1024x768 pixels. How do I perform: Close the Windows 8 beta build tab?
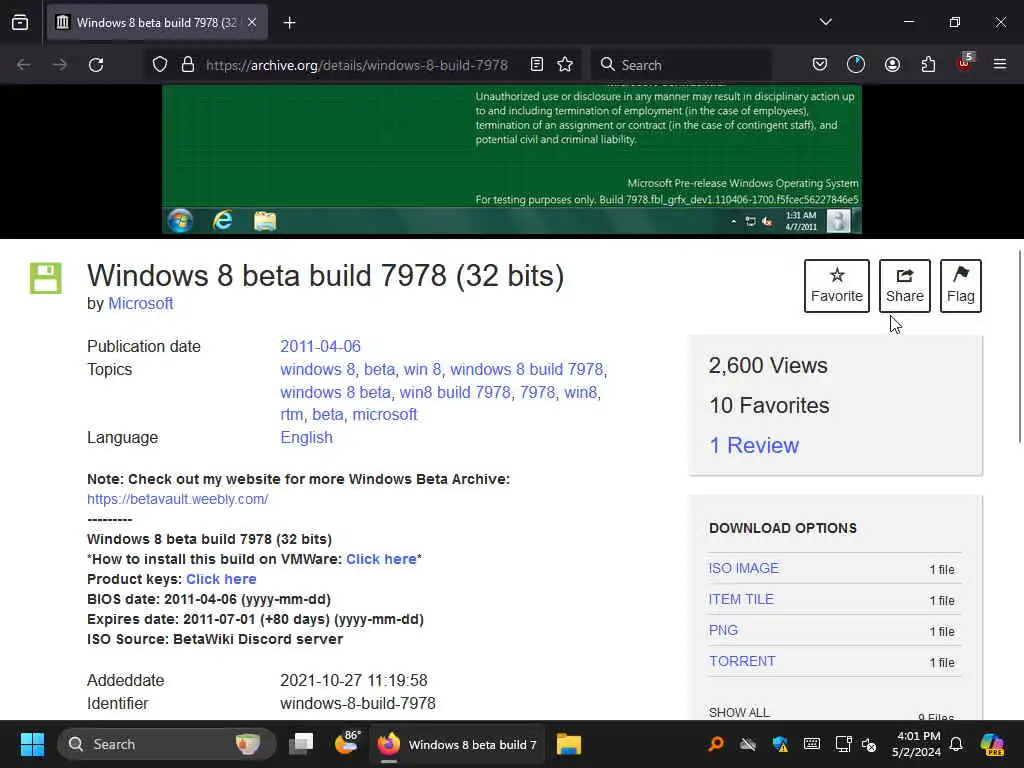[x=252, y=23]
